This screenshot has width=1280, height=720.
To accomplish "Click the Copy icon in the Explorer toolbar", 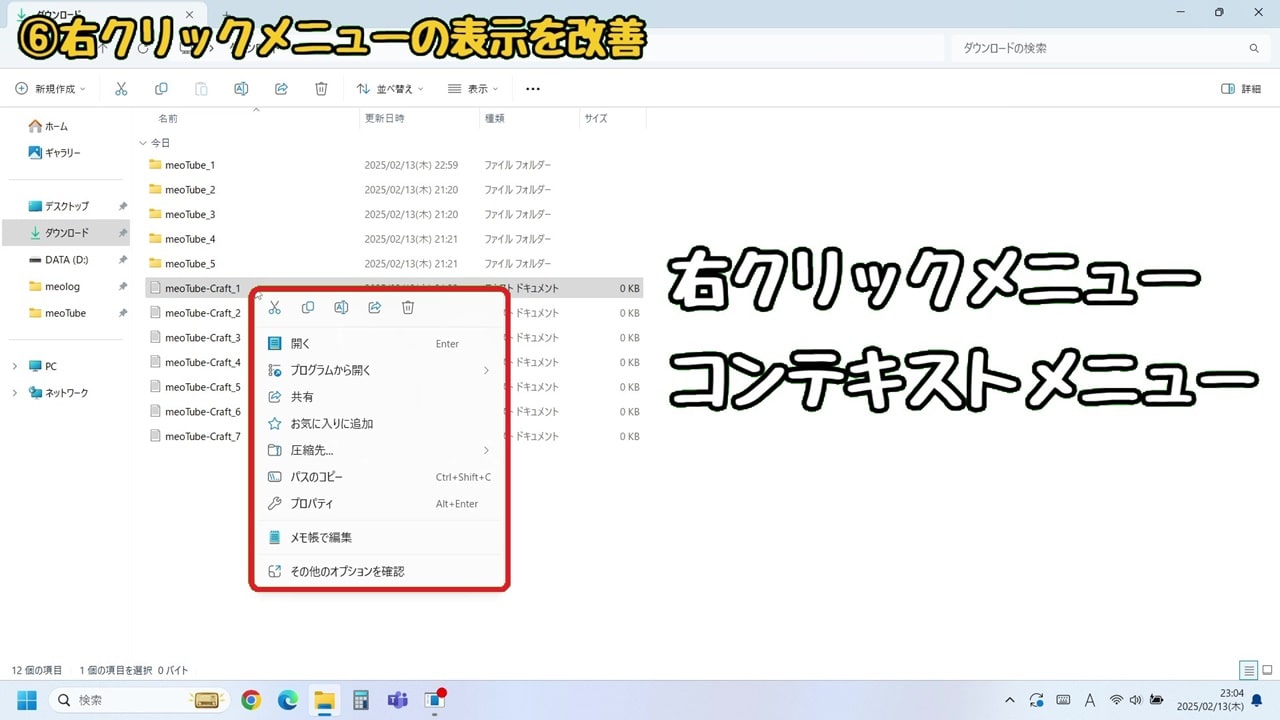I will click(161, 89).
